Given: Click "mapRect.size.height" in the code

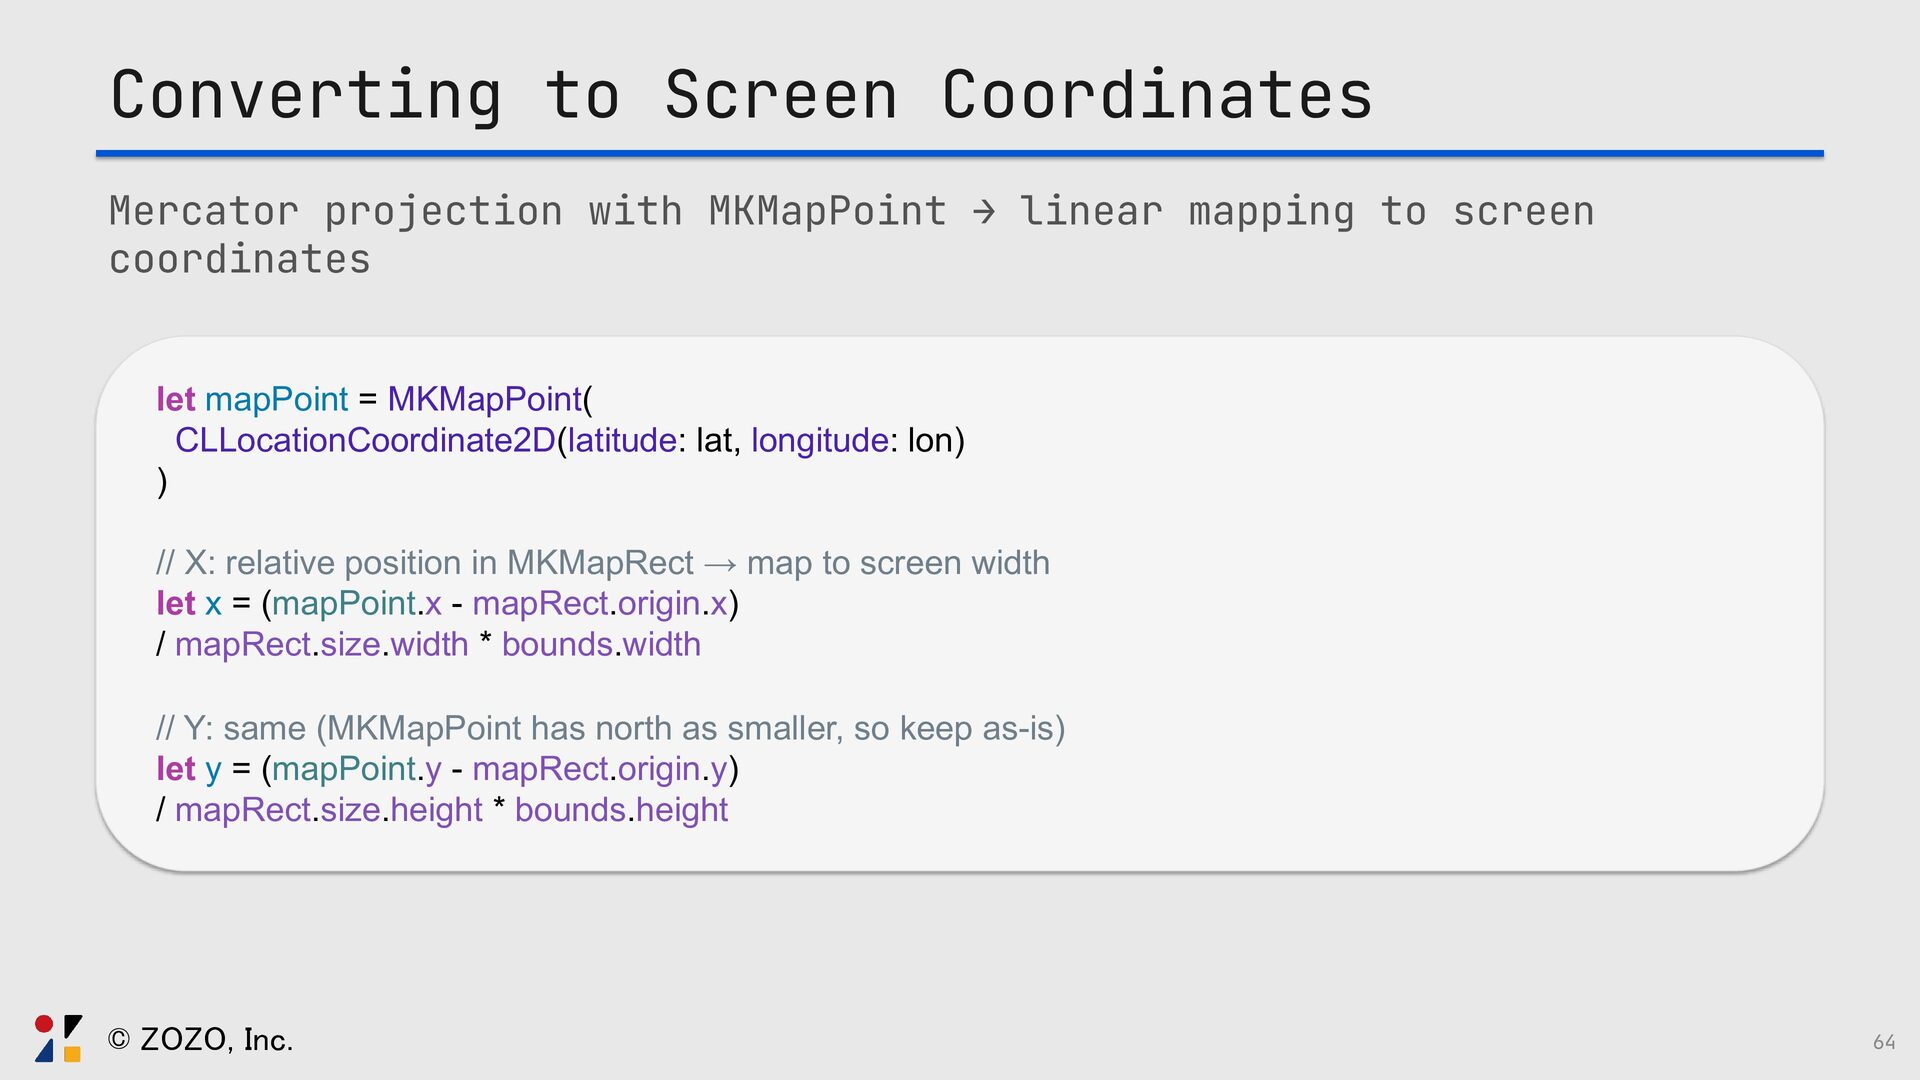Looking at the screenshot, I should click(x=328, y=810).
